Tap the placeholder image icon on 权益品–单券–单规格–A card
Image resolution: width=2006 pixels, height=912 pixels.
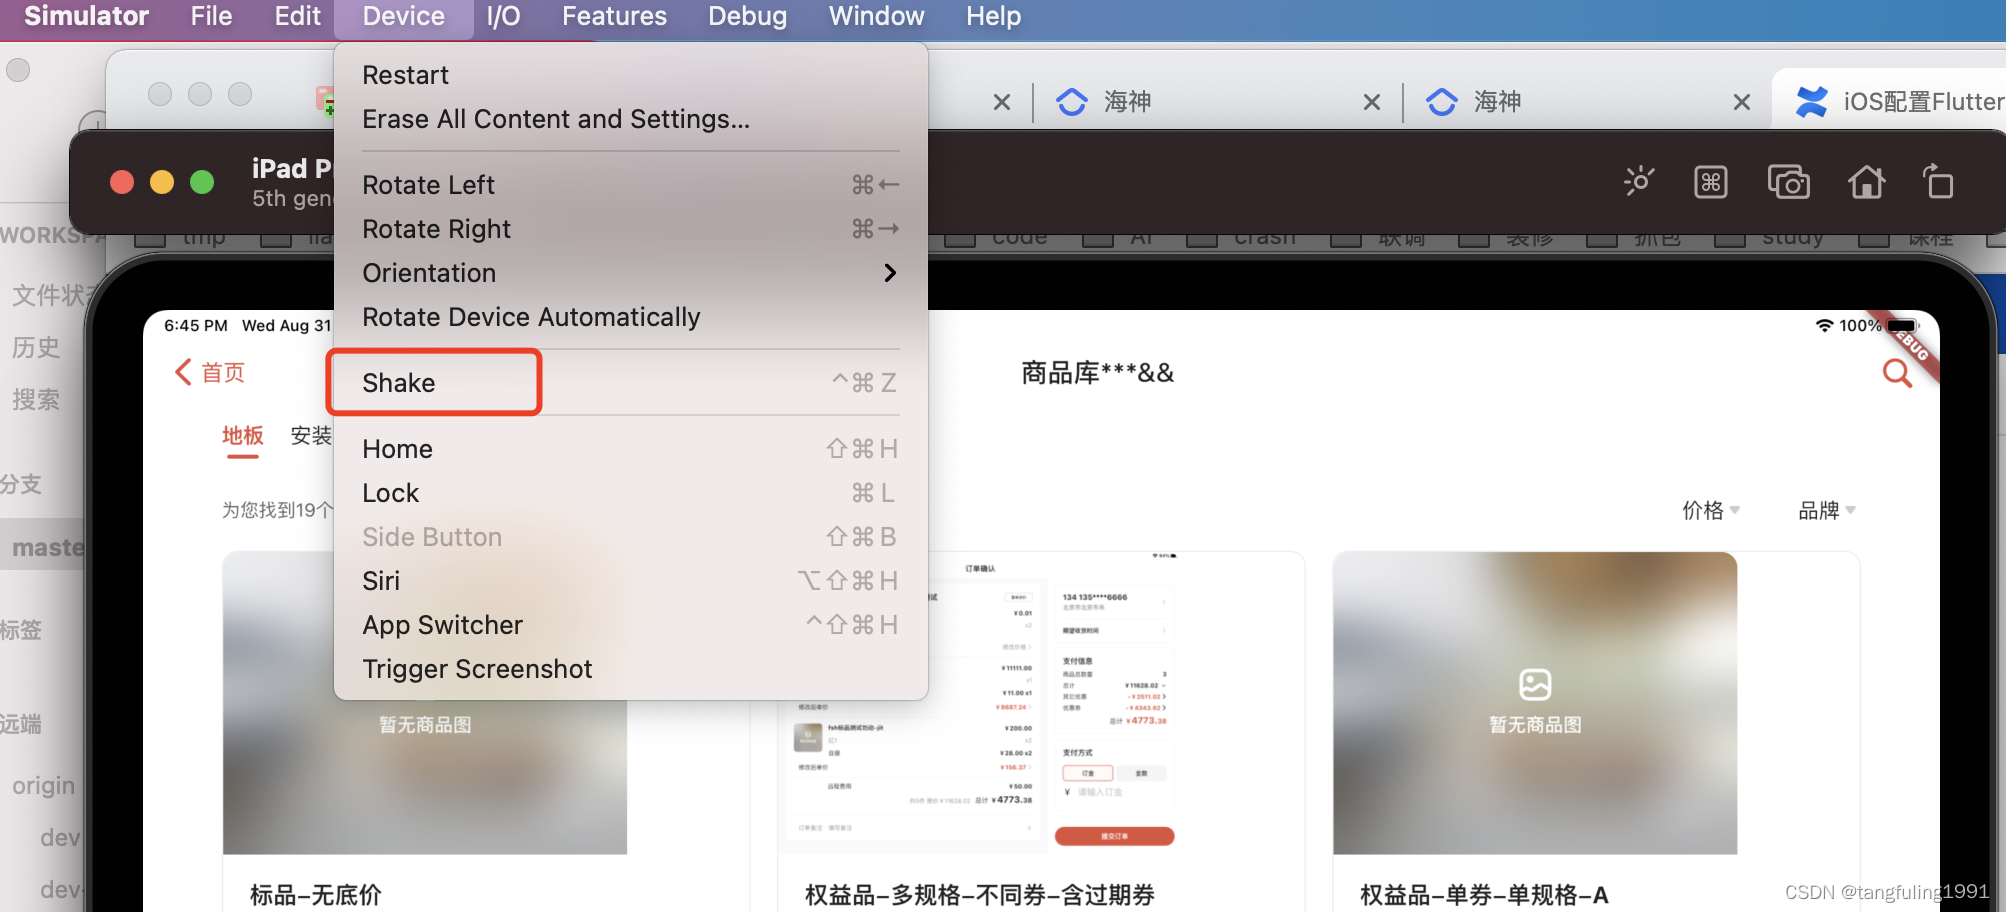pos(1535,685)
